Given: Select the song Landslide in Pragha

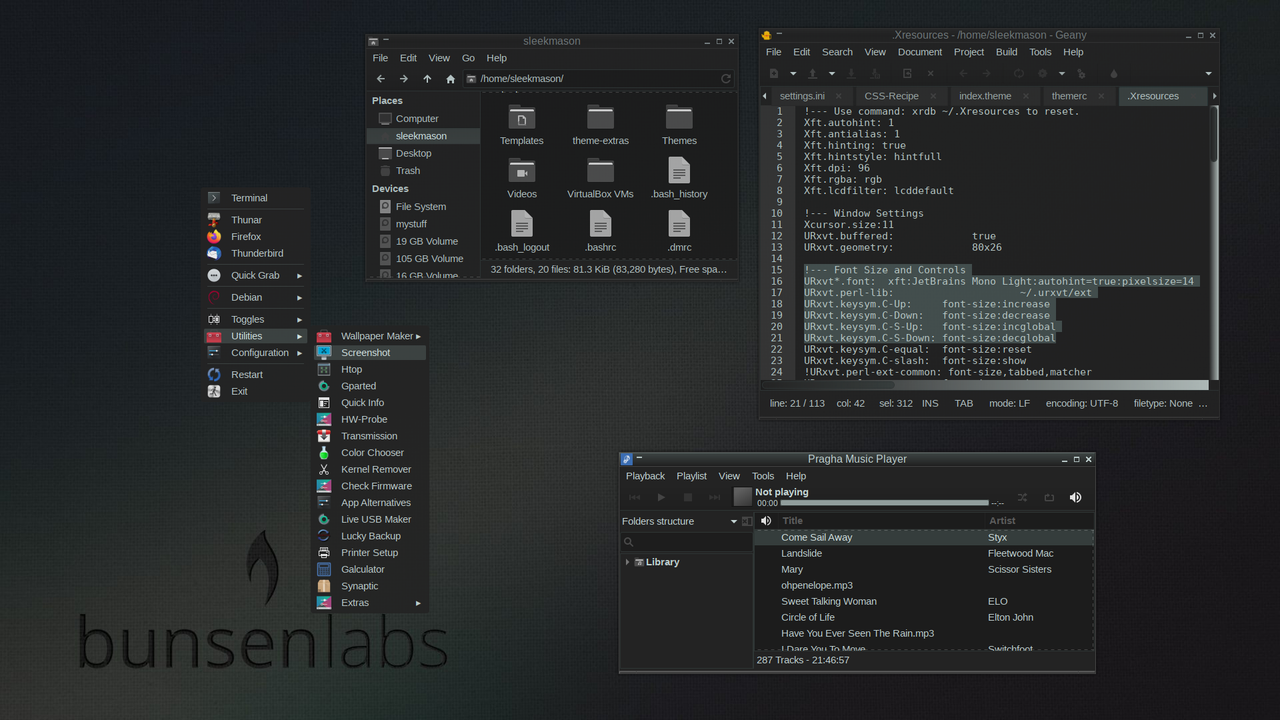Looking at the screenshot, I should click(x=924, y=553).
